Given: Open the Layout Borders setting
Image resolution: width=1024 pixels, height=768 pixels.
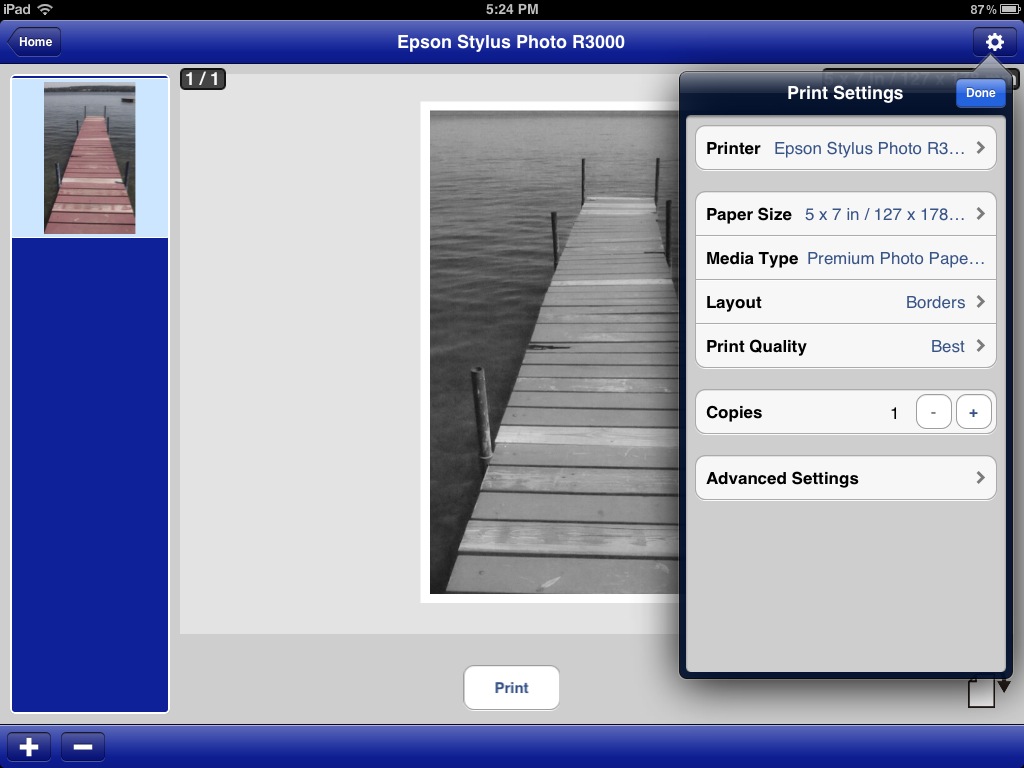Looking at the screenshot, I should pyautogui.click(x=845, y=302).
